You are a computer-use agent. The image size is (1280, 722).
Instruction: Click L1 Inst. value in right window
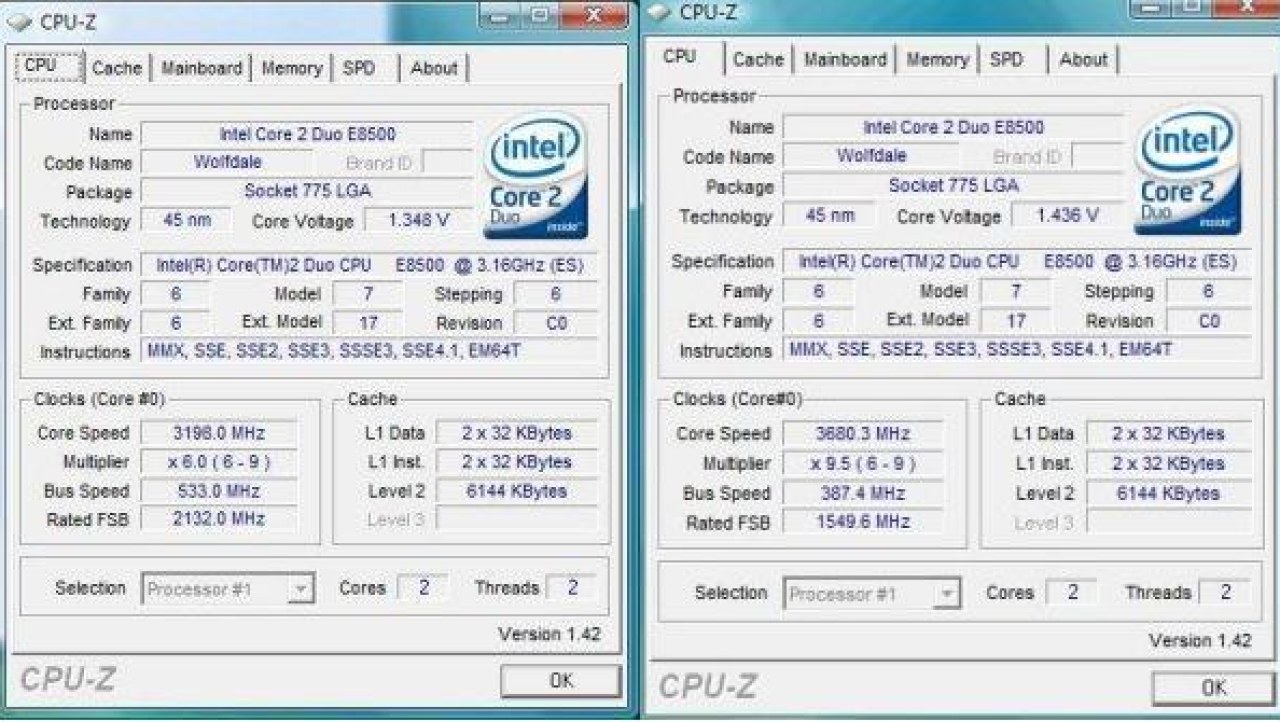(1168, 463)
